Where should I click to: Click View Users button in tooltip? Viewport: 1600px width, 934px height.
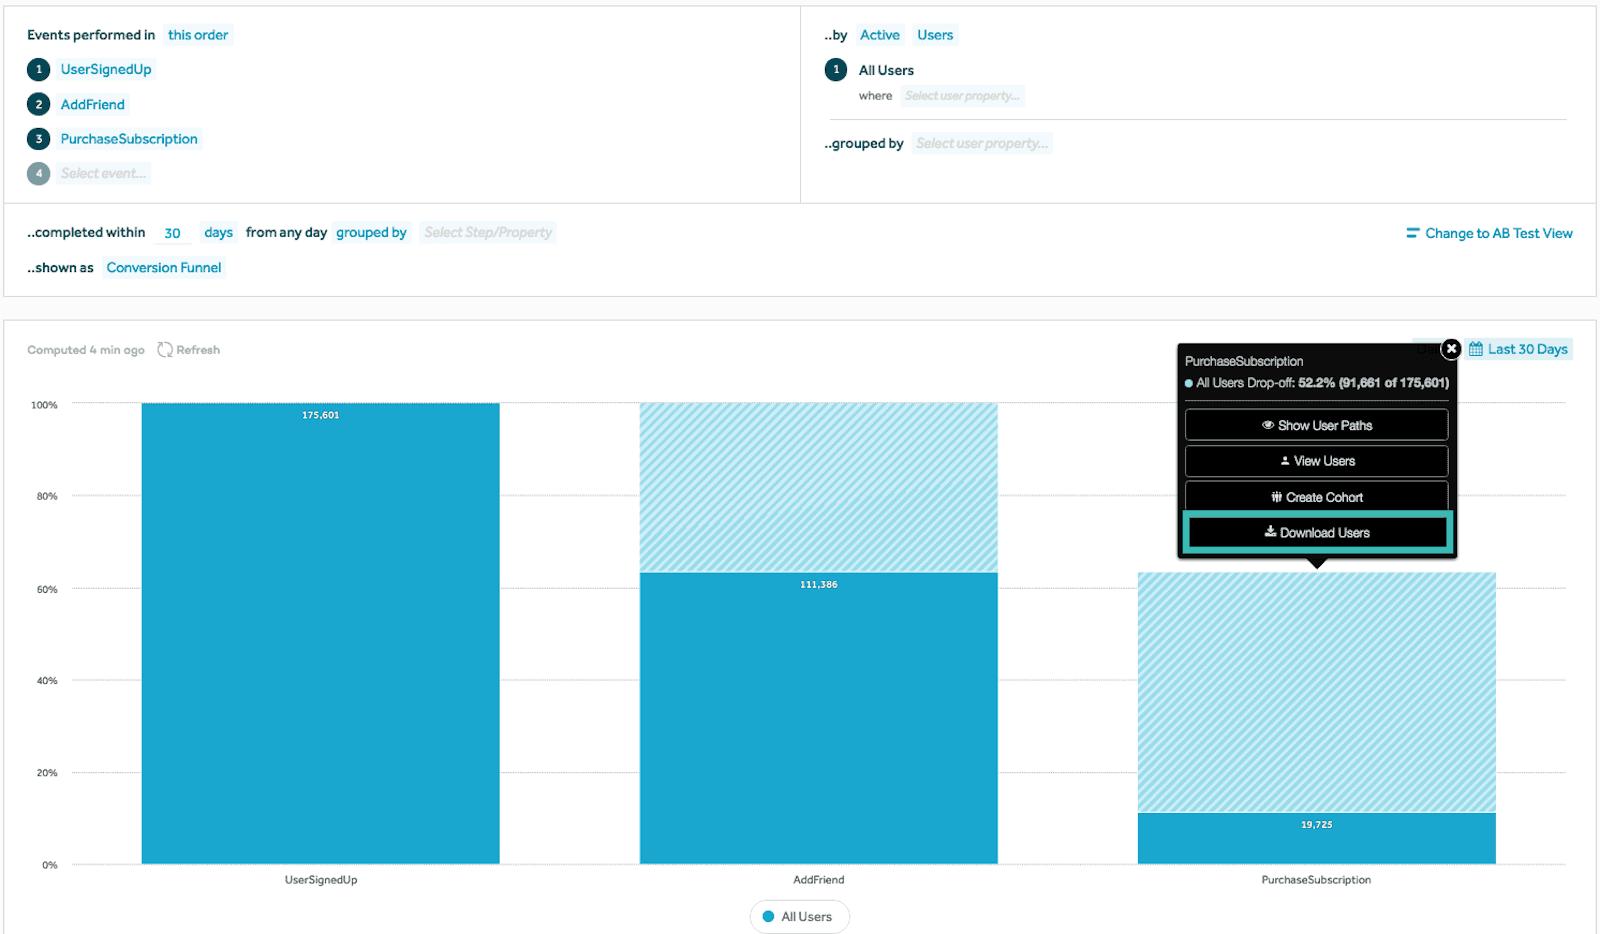click(x=1316, y=461)
